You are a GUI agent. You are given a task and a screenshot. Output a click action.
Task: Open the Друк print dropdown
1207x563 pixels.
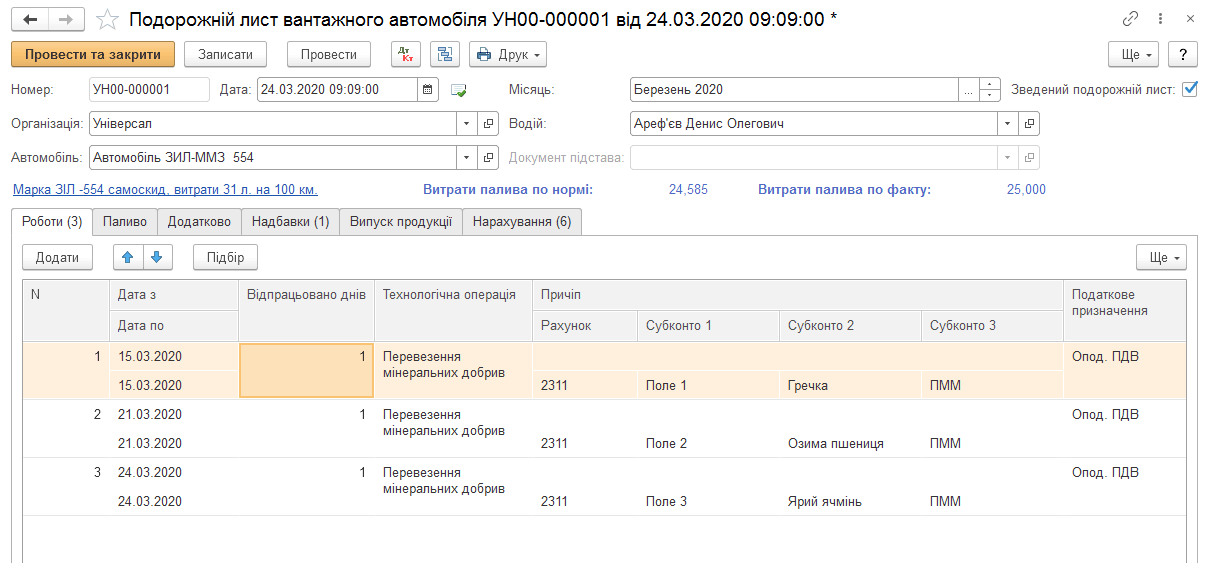click(508, 54)
